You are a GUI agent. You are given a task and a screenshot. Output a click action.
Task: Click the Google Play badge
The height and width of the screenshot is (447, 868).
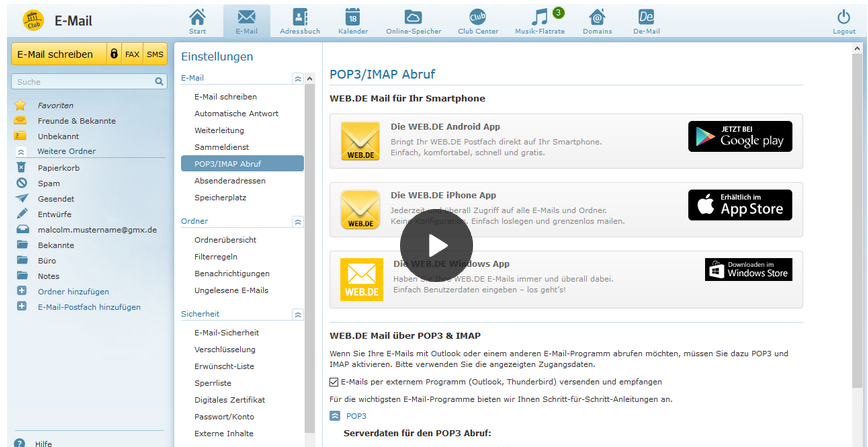point(740,136)
